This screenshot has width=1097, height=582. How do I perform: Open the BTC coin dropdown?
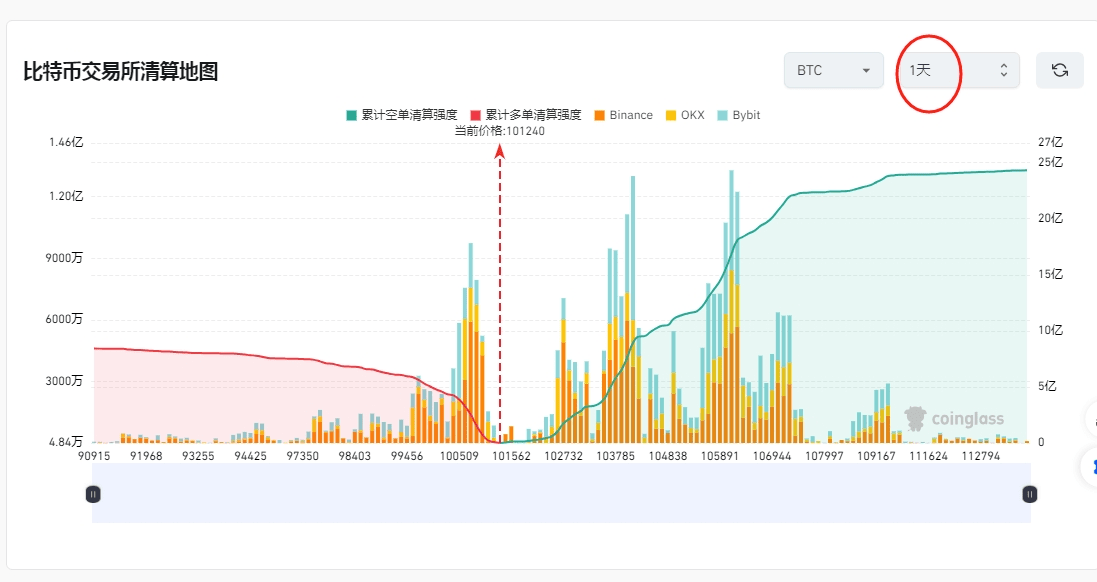point(833,70)
